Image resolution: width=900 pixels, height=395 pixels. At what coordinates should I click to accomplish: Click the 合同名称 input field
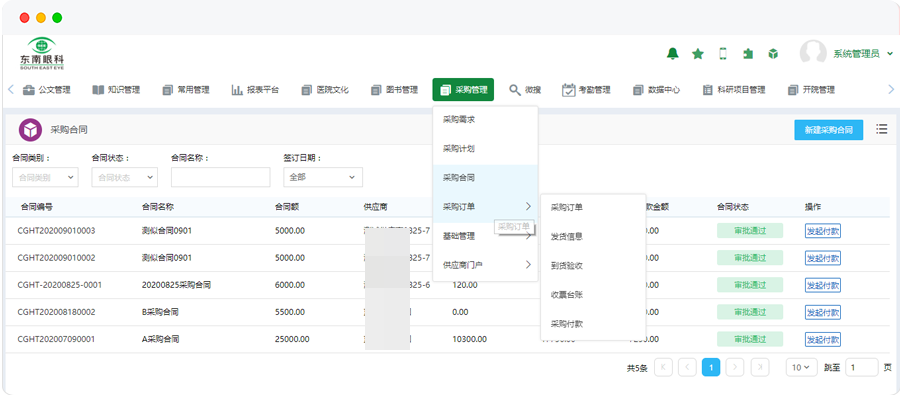[x=220, y=177]
